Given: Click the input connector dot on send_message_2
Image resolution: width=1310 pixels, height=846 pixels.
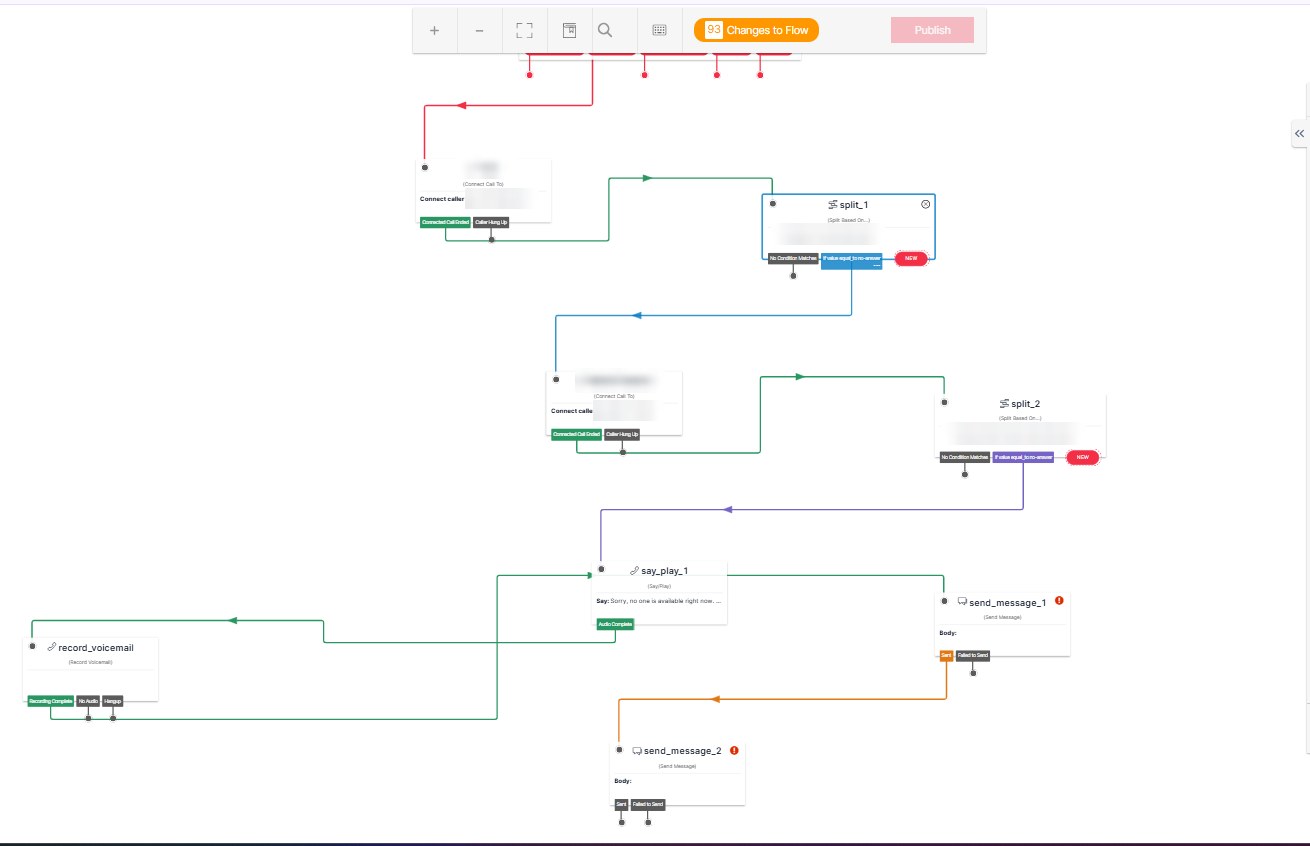Looking at the screenshot, I should (620, 749).
